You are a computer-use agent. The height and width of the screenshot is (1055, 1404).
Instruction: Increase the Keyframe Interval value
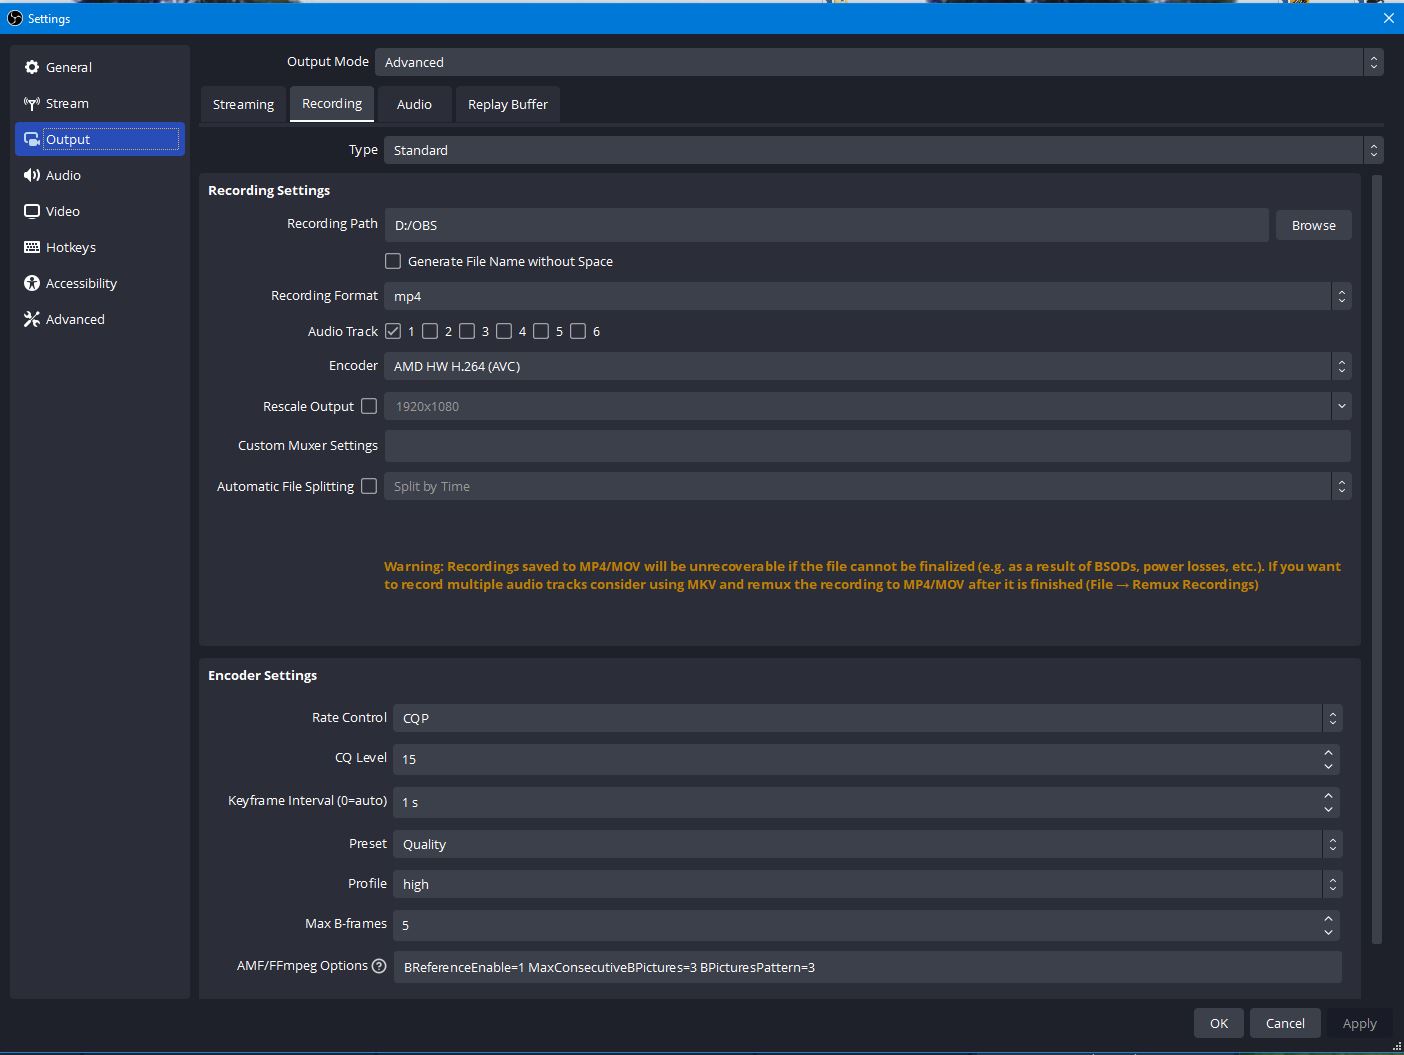coord(1328,795)
